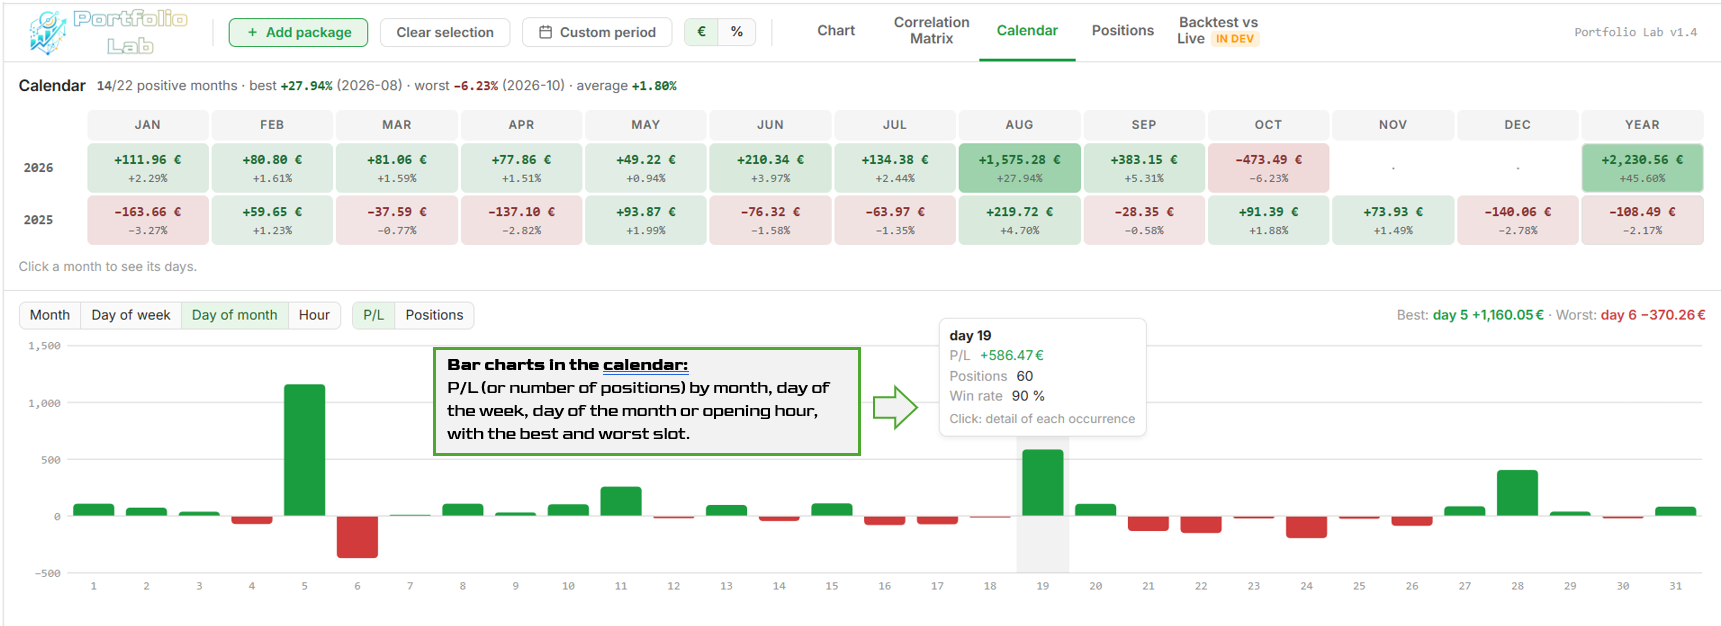Switch display to euro currency
The height and width of the screenshot is (626, 1721).
[702, 32]
